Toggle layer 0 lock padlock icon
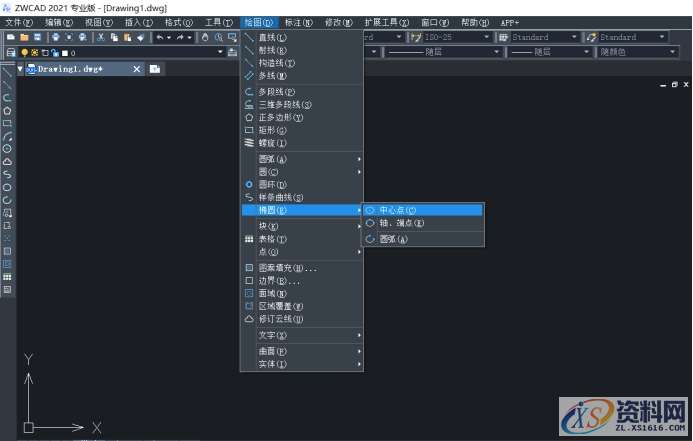The height and width of the screenshot is (441, 693). point(55,53)
